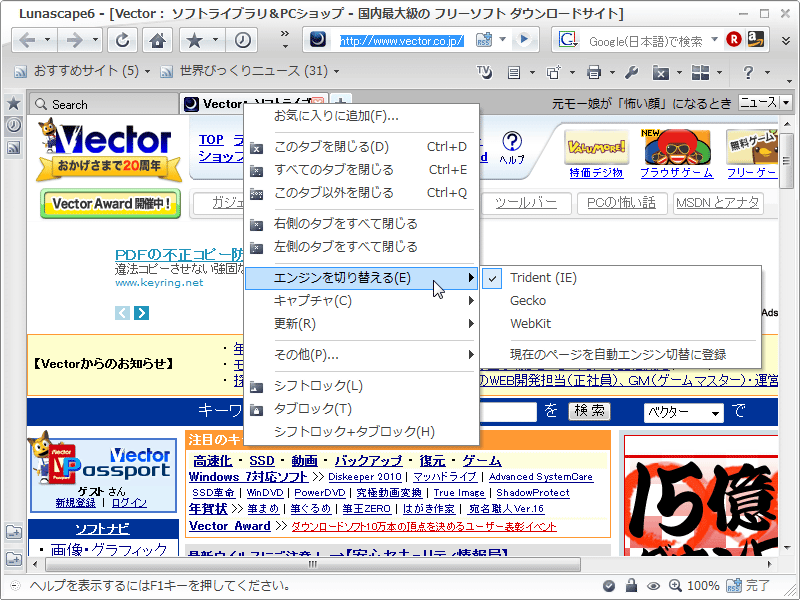Viewport: 800px width, 600px height.
Task: Choose このタブ以外を閉じる
Action: coord(361,193)
